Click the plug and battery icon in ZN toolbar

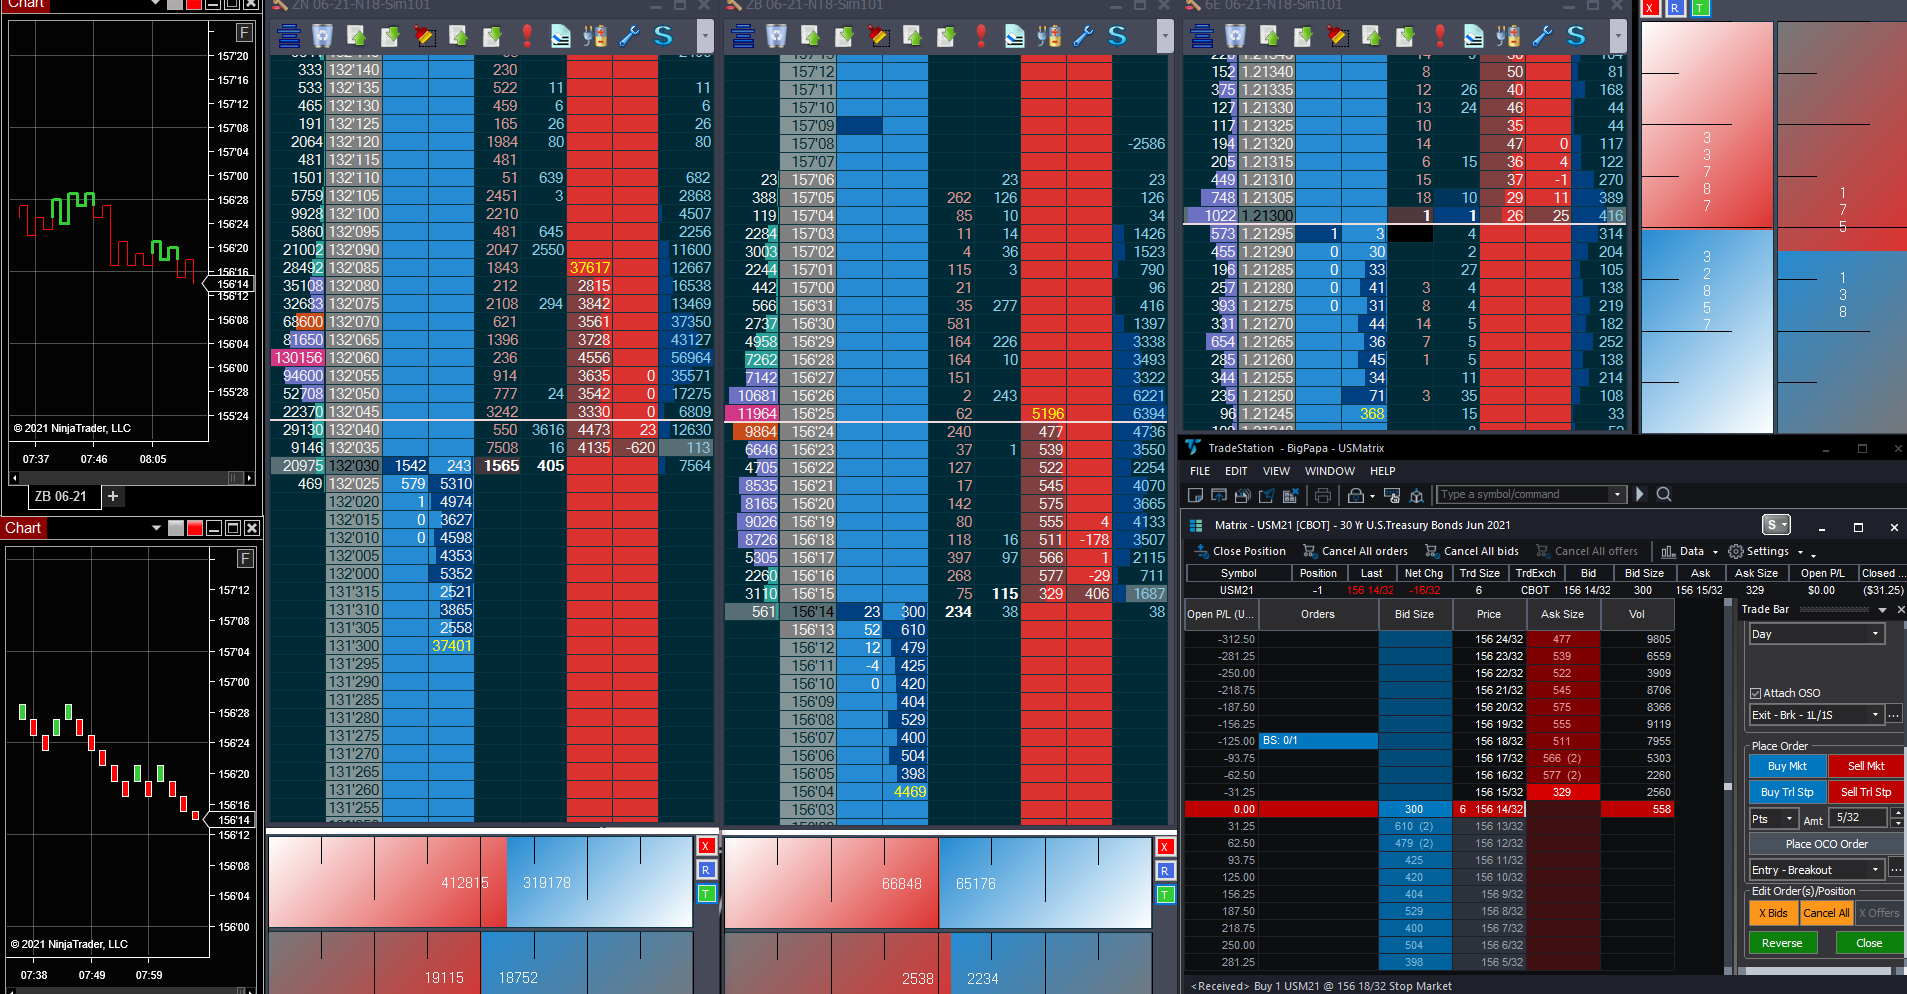click(595, 37)
